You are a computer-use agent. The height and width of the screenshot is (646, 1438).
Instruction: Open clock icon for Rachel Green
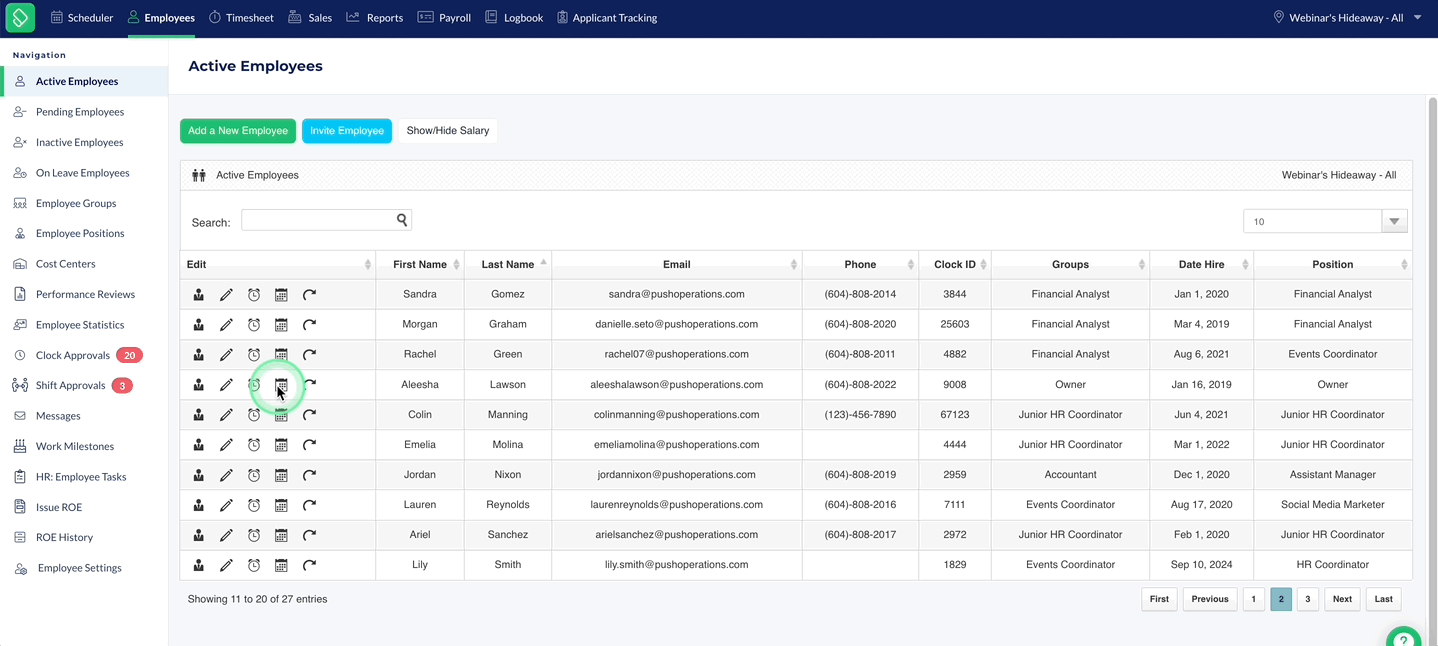coord(254,355)
